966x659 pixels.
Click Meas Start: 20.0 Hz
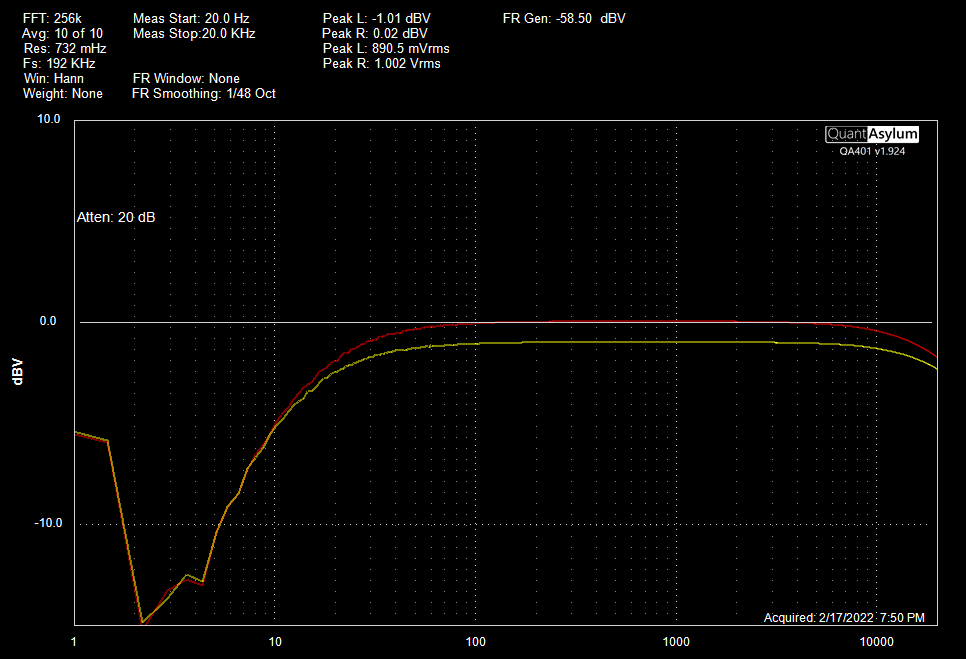tap(191, 18)
